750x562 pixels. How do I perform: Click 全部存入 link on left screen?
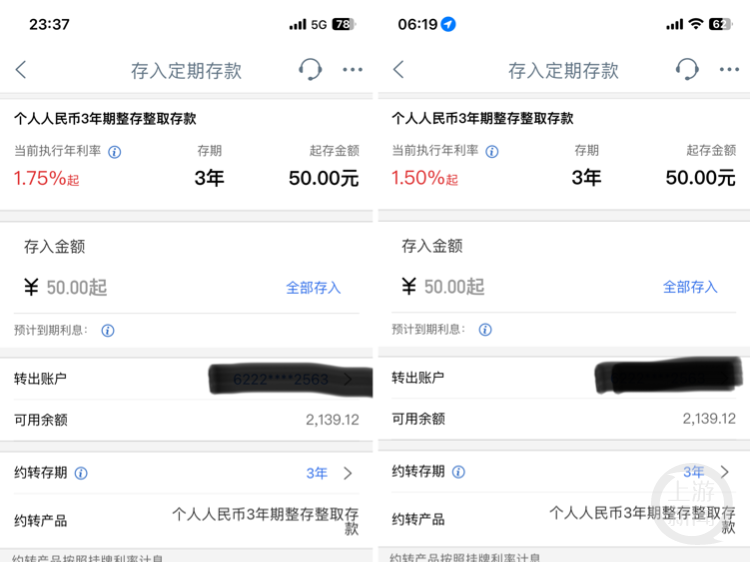tap(313, 288)
